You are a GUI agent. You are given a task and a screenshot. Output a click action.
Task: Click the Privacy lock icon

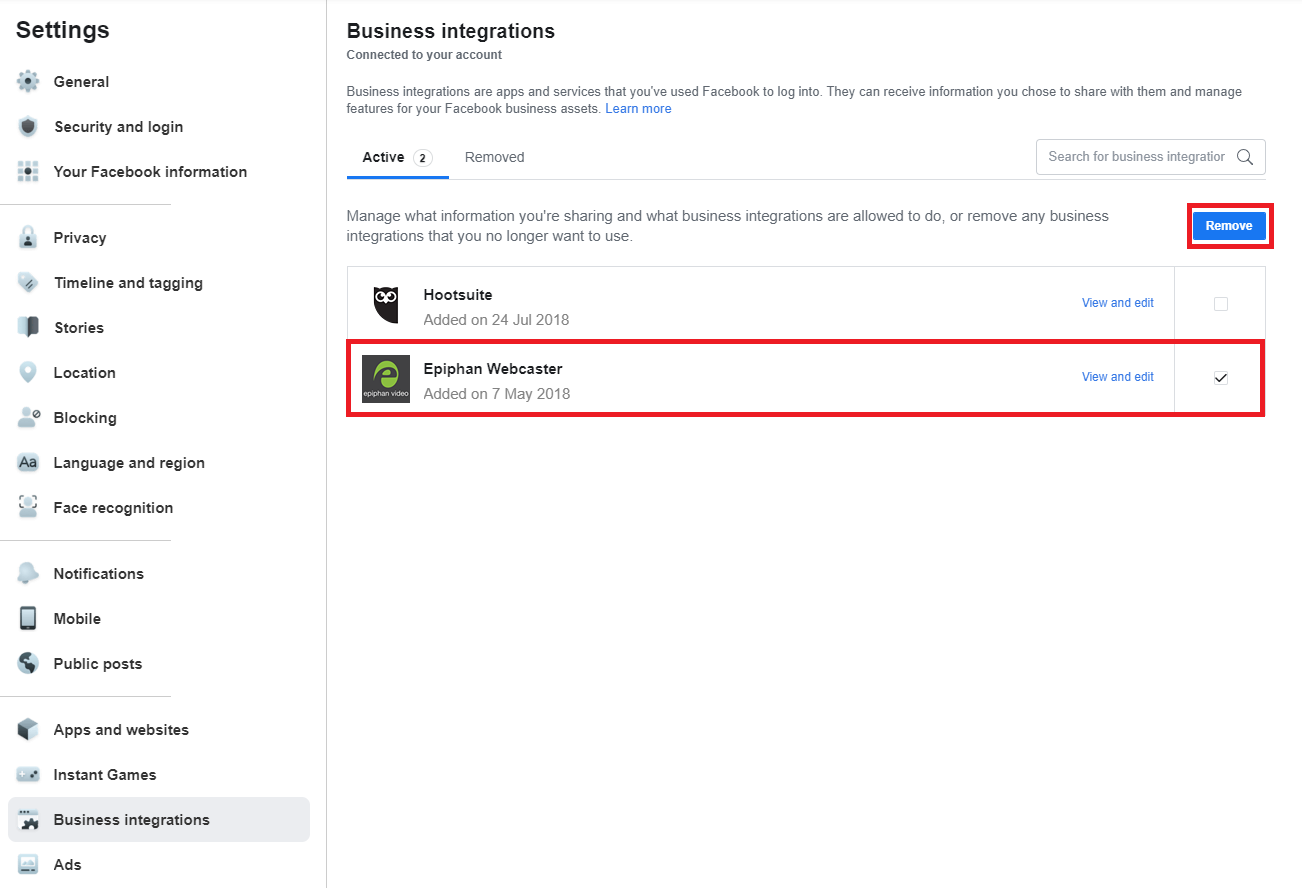click(x=28, y=238)
